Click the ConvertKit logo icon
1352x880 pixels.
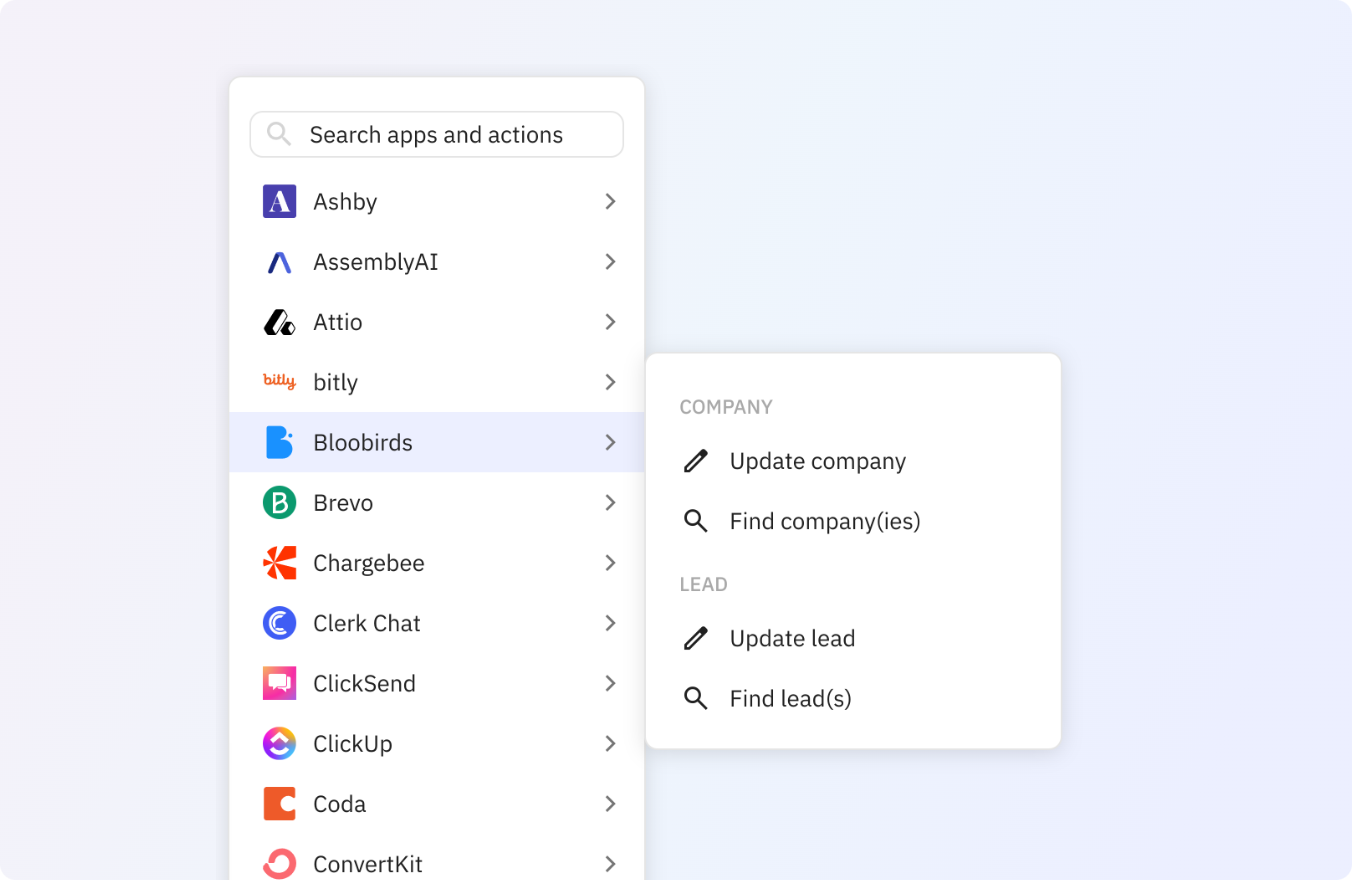(279, 864)
